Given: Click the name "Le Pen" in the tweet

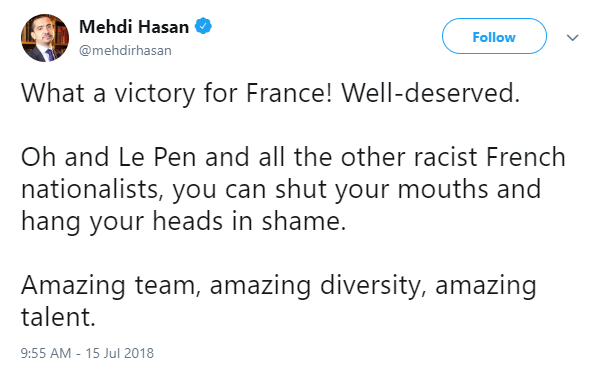Looking at the screenshot, I should (157, 157).
